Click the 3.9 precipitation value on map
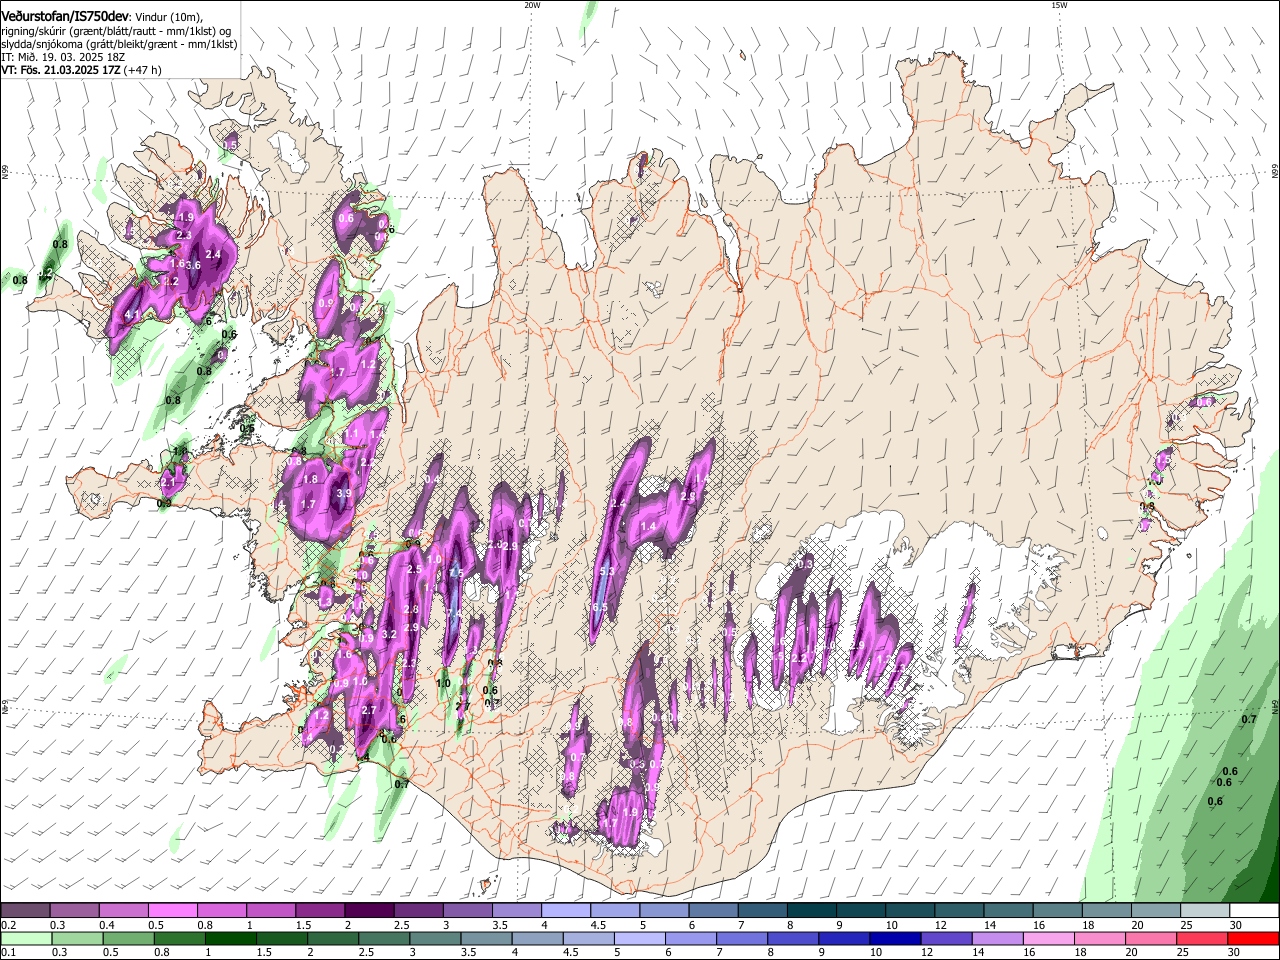1280x960 pixels. (x=345, y=493)
